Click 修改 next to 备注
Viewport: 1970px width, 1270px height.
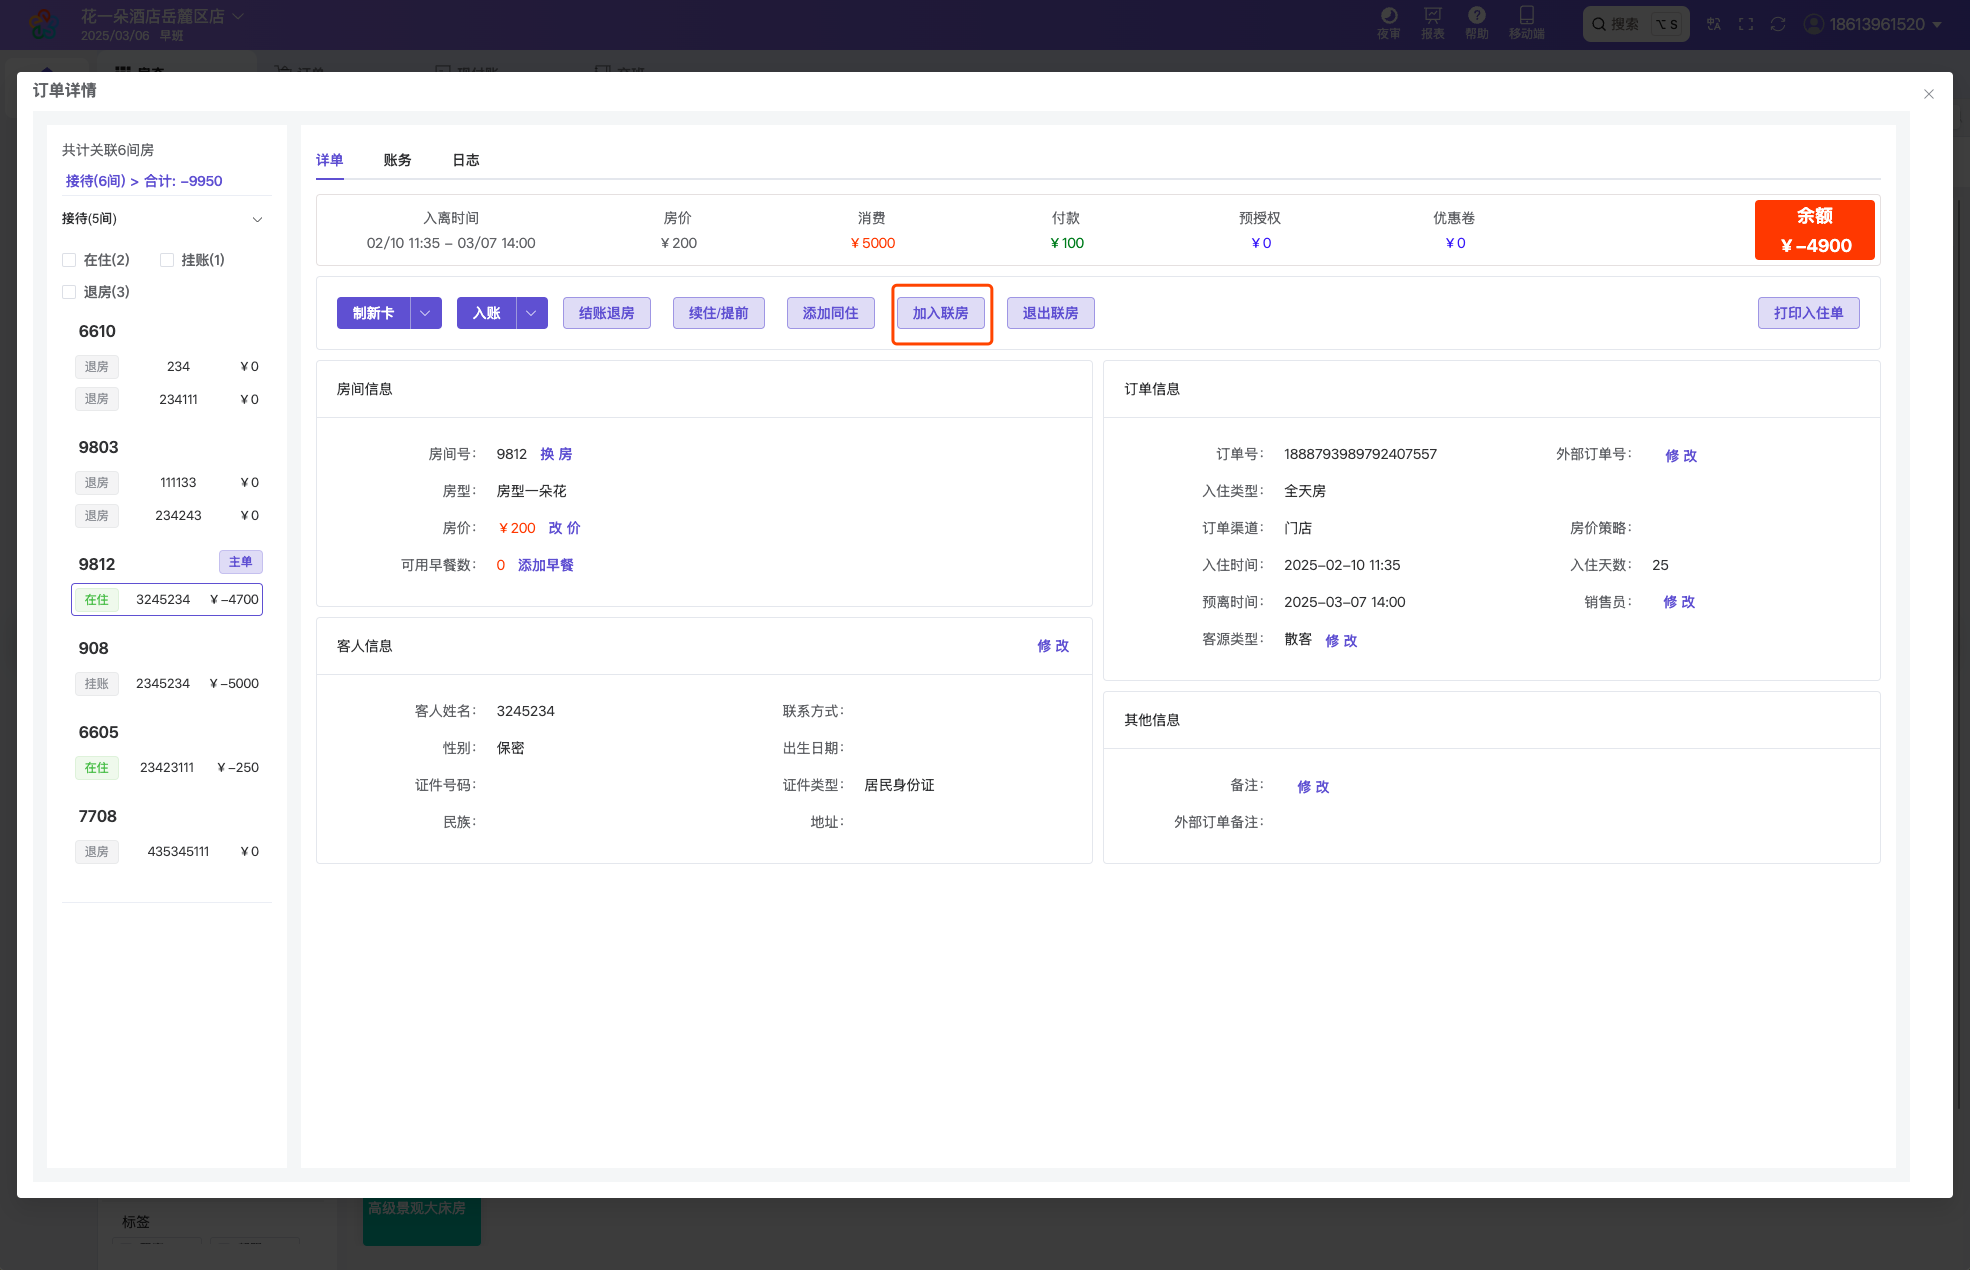pos(1313,787)
